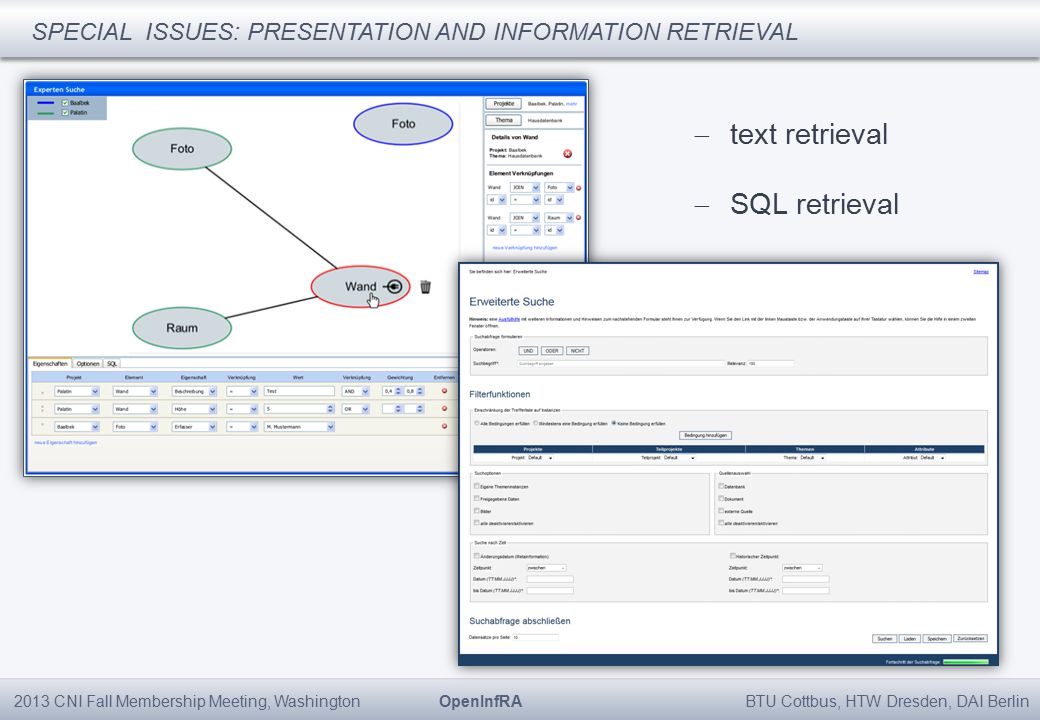This screenshot has width=1040, height=720.
Task: Open the Beschreibung Eigenschaft dropdown
Action: pos(194,391)
